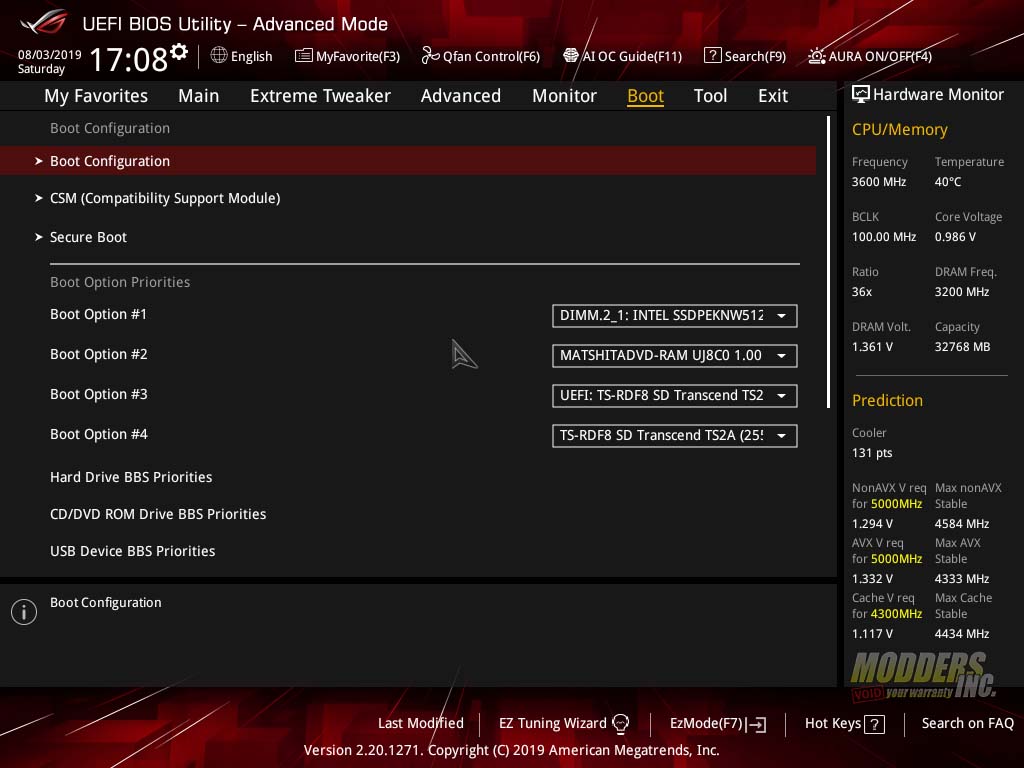This screenshot has width=1024, height=768.
Task: Open Monitor tab
Action: (x=564, y=96)
